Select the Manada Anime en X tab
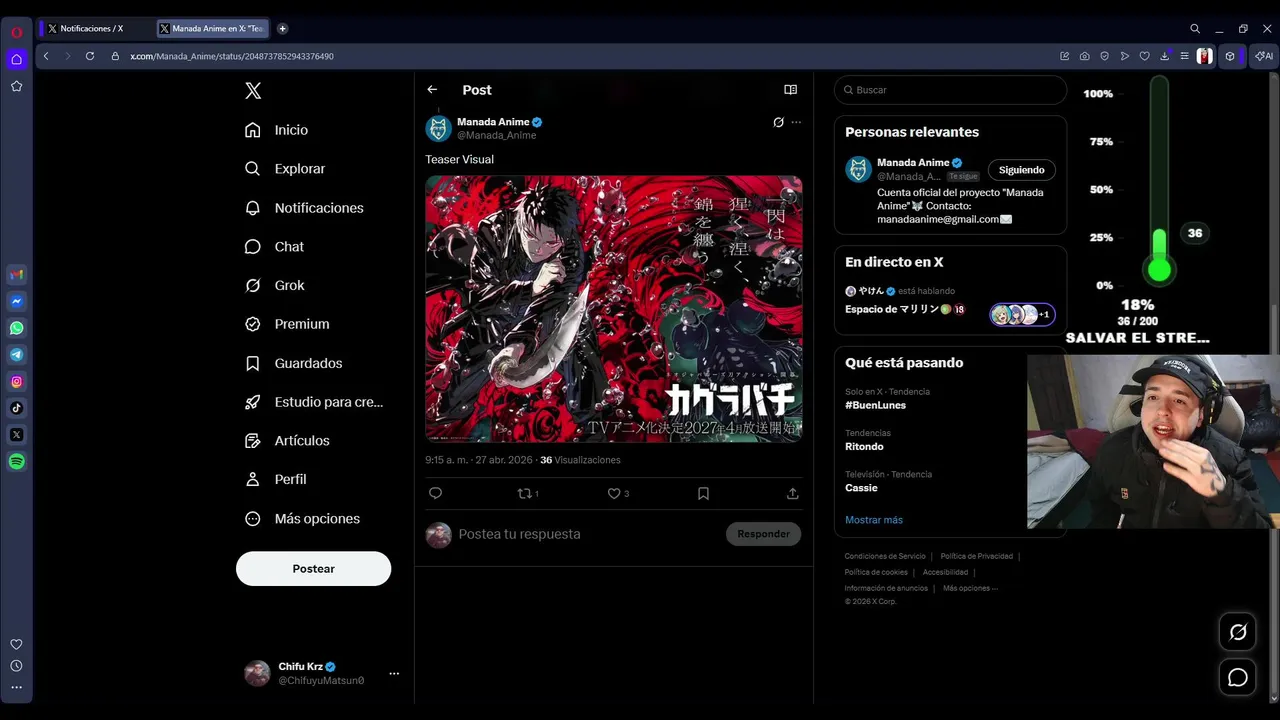 coord(213,29)
